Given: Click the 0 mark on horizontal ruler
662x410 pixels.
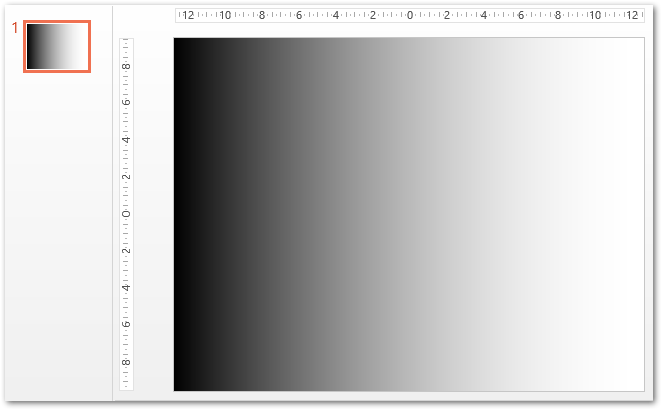Looking at the screenshot, I should coord(410,15).
